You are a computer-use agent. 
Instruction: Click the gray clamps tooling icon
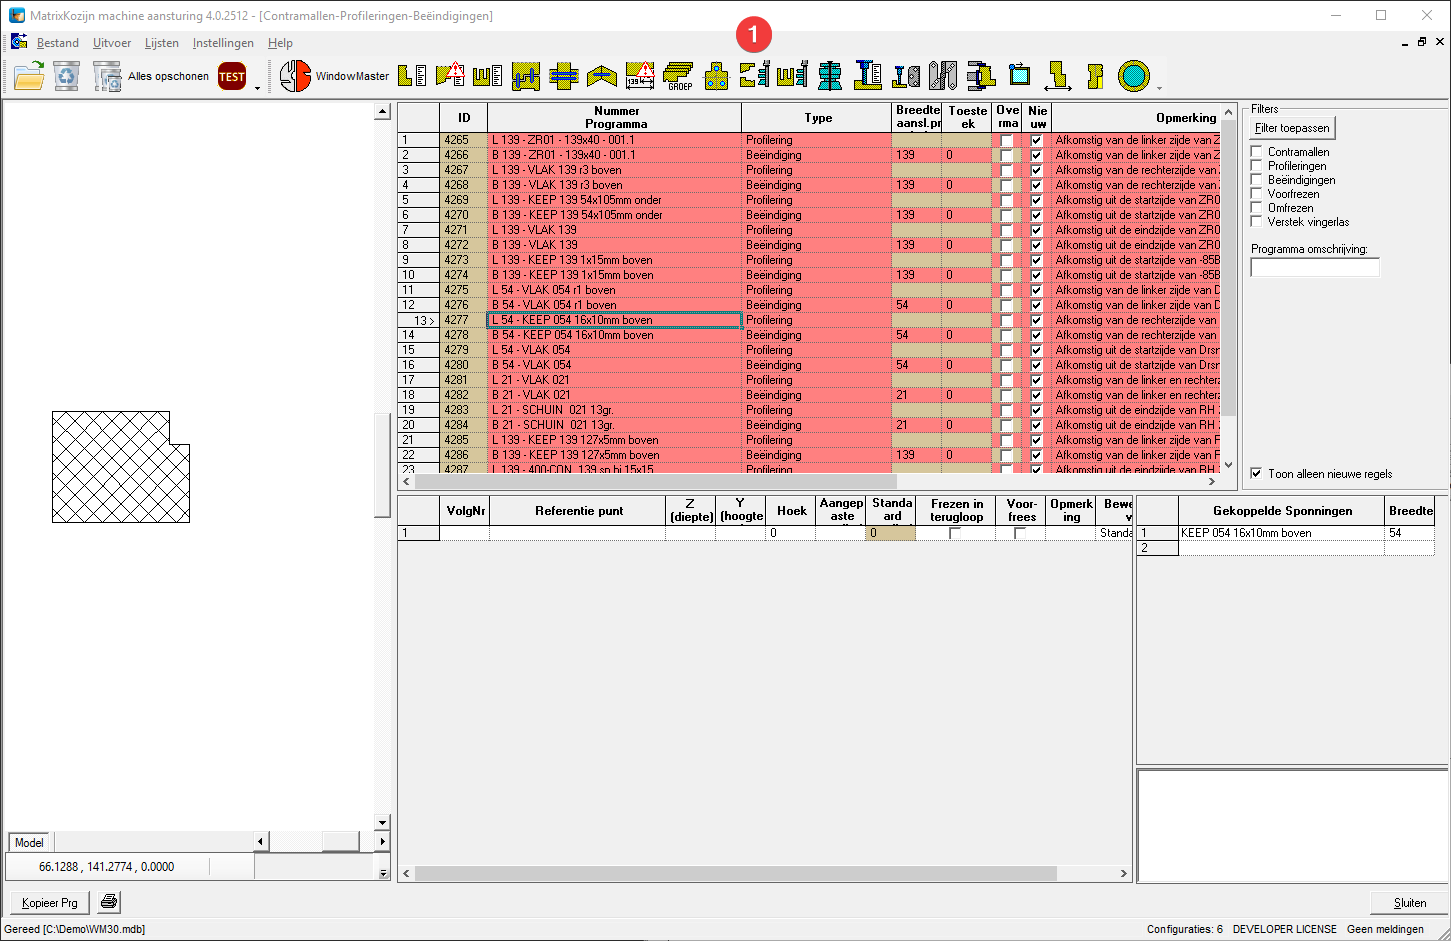pos(943,76)
